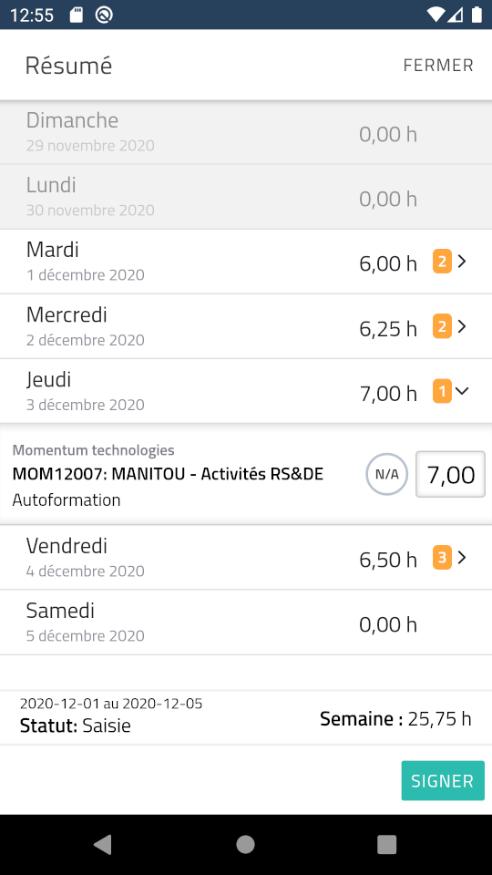This screenshot has width=492, height=875.
Task: Edit the 7,00 hours input field
Action: [451, 474]
